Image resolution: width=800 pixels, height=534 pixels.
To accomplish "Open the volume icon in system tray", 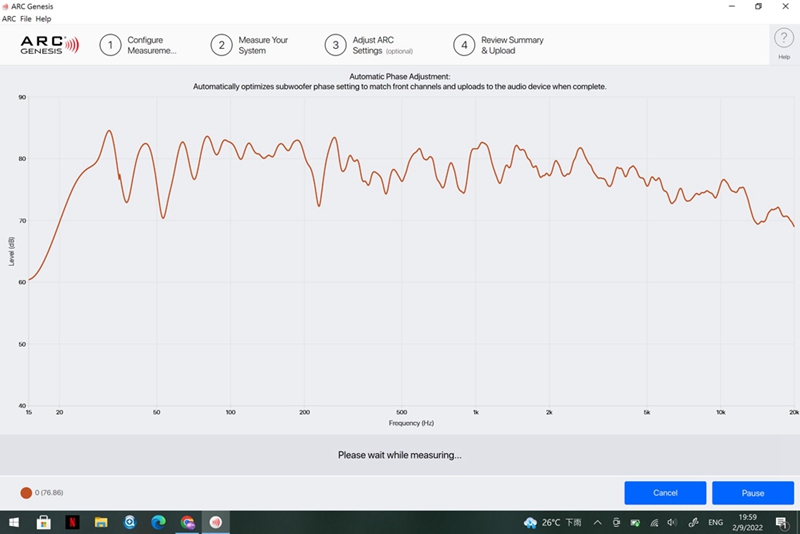I will coord(672,522).
